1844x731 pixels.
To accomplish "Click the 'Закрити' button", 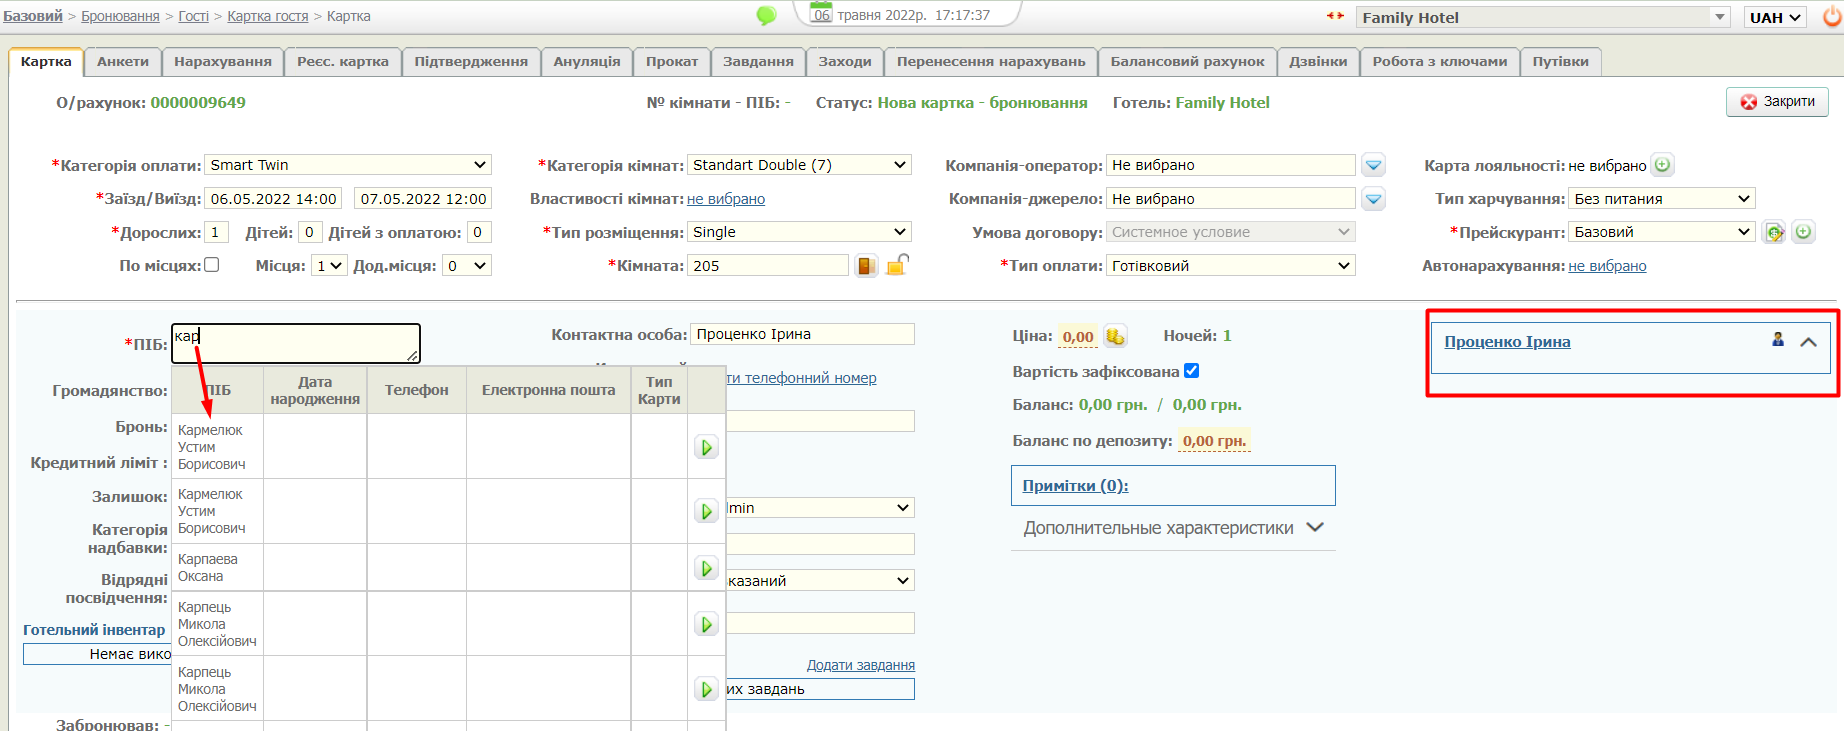I will point(1777,102).
